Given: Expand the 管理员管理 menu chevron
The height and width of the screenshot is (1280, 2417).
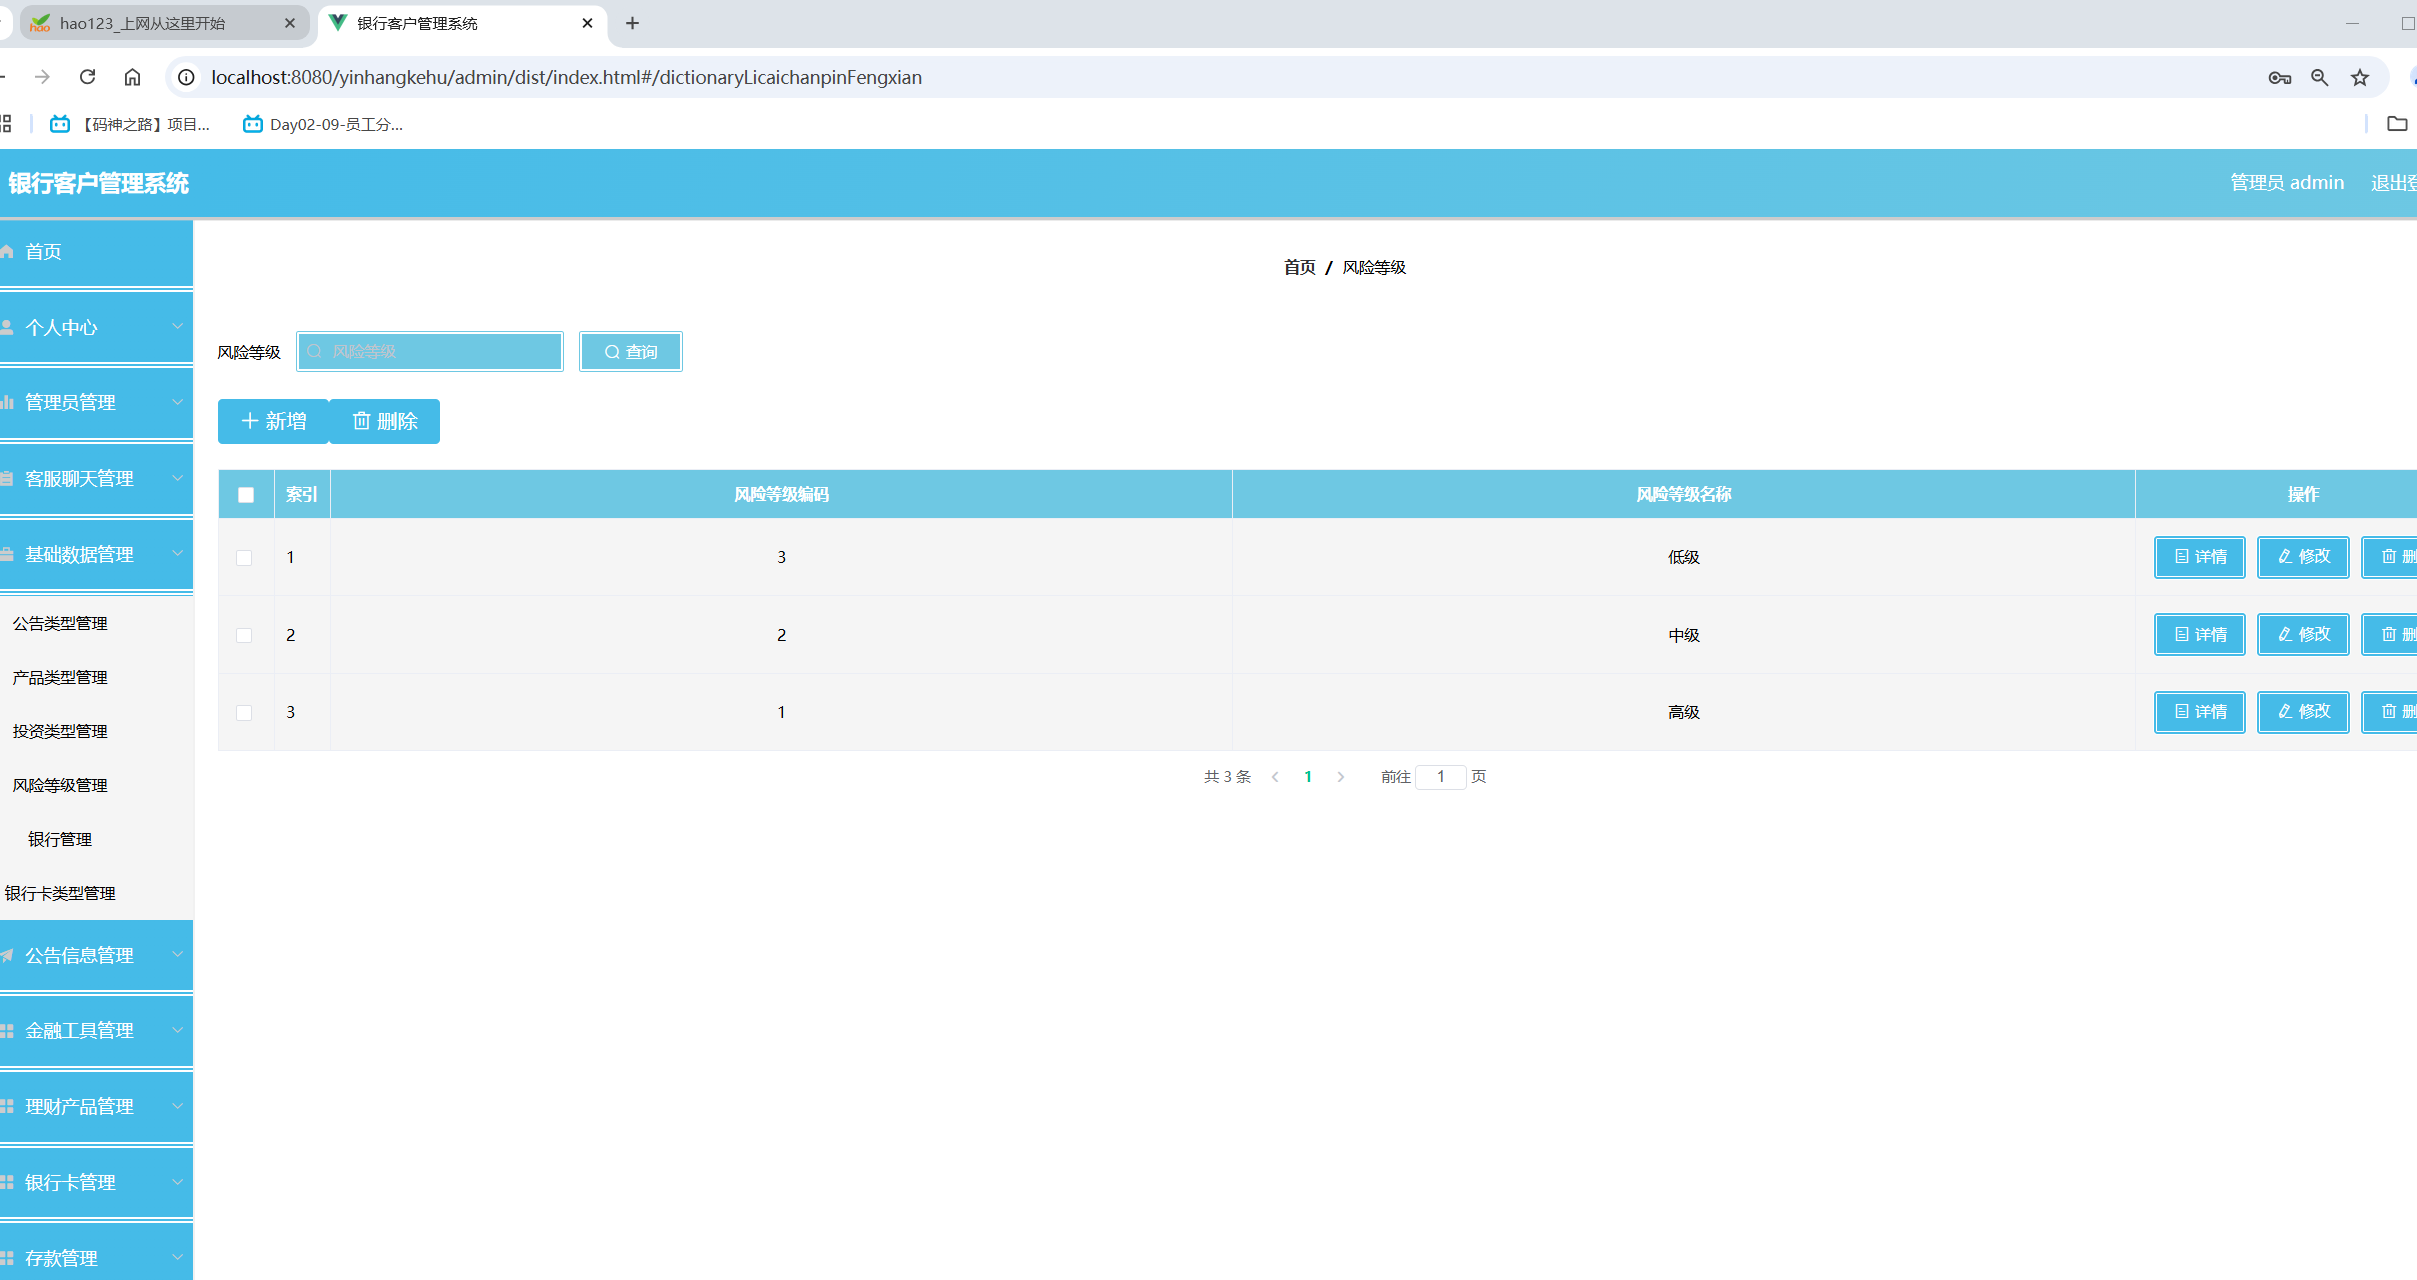Looking at the screenshot, I should (x=177, y=402).
